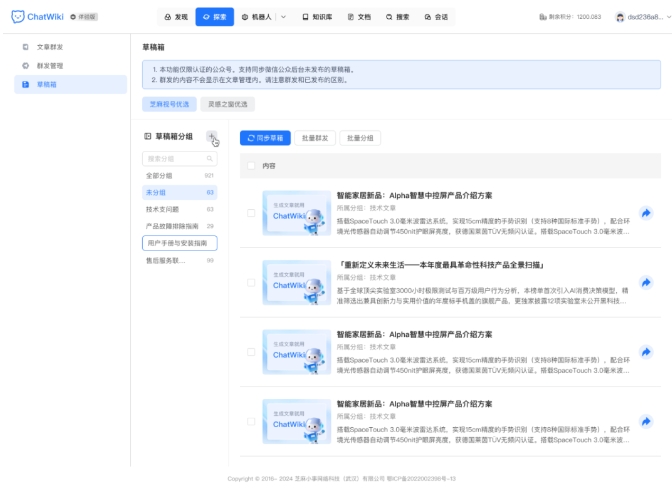Go to the 知识库 navigation item
This screenshot has width=672, height=489.
317,17
